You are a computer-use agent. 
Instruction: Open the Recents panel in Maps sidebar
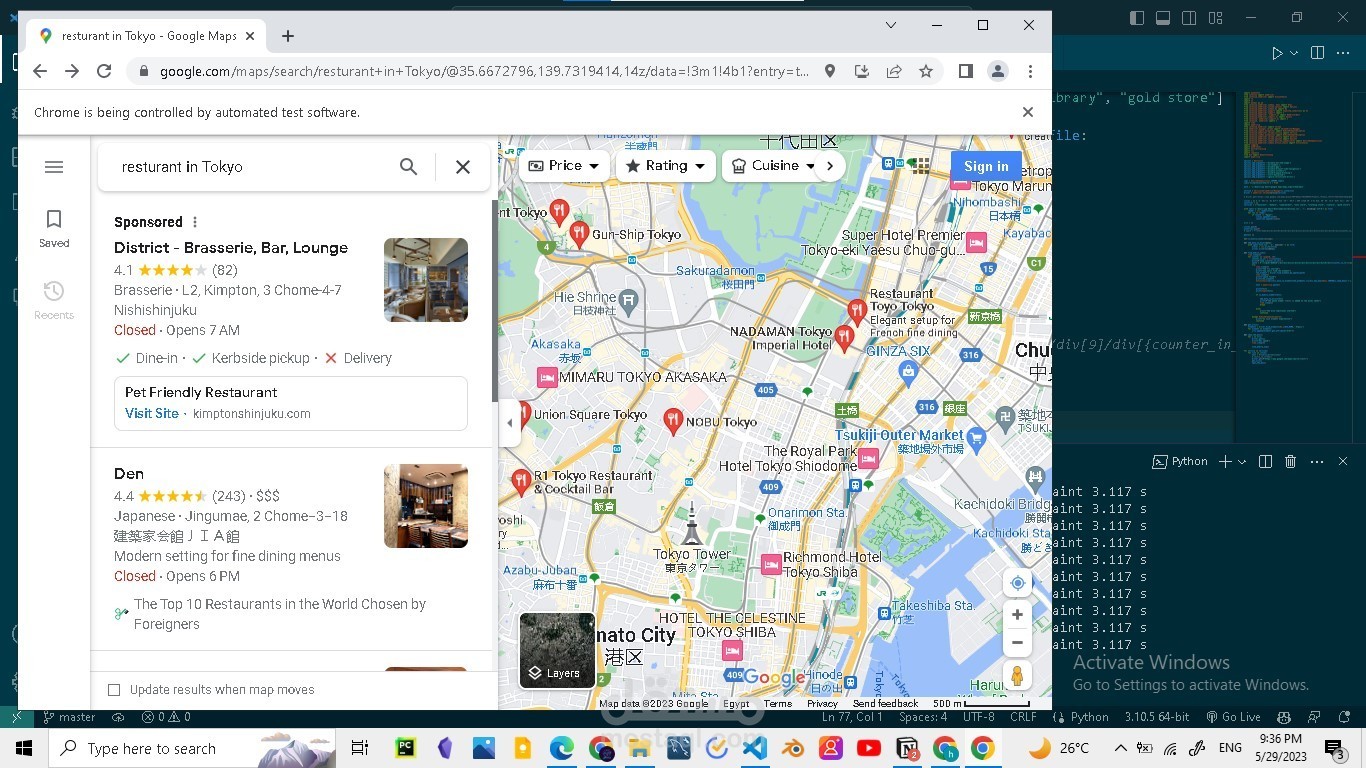(54, 300)
